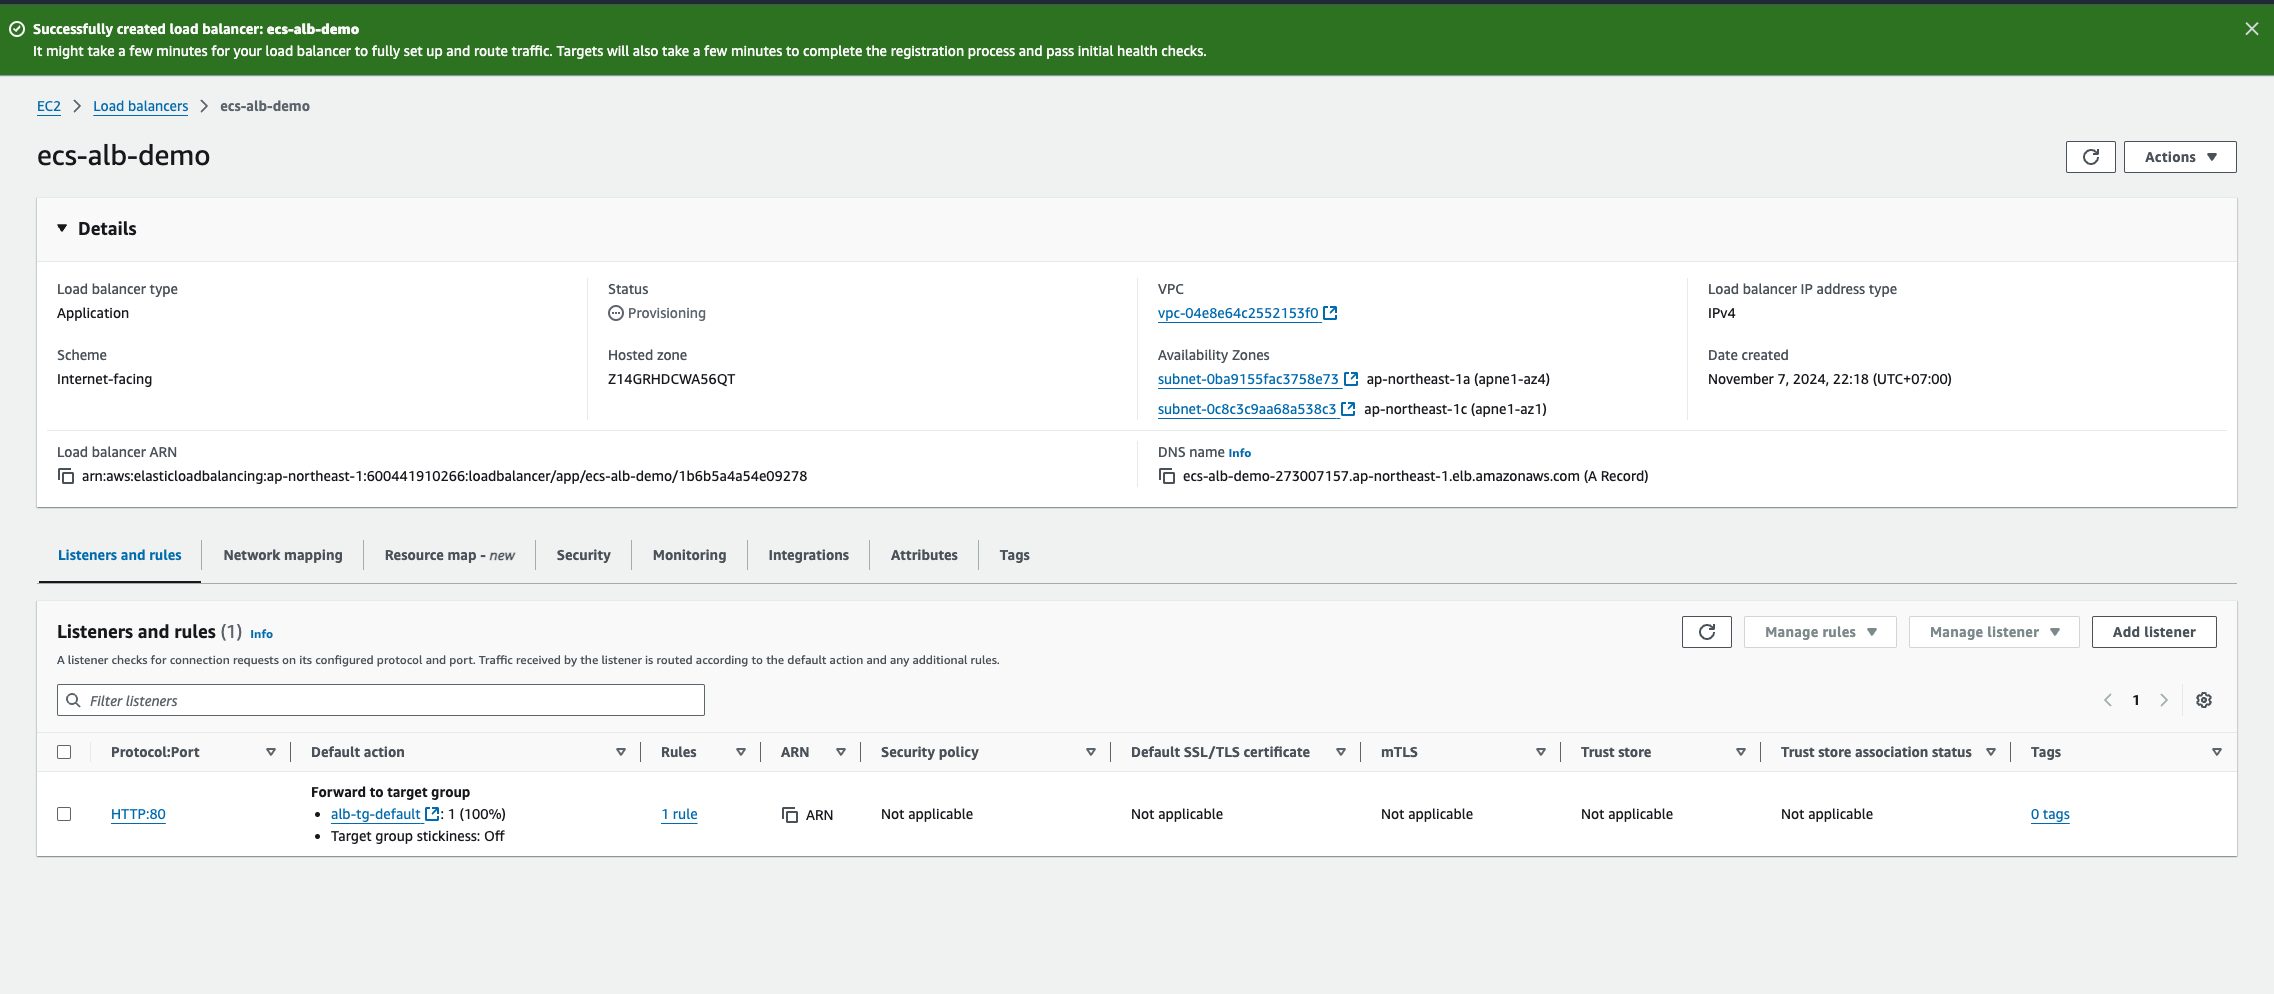Image resolution: width=2274 pixels, height=994 pixels.
Task: Open the HTTP:80 listener link
Action: click(138, 814)
